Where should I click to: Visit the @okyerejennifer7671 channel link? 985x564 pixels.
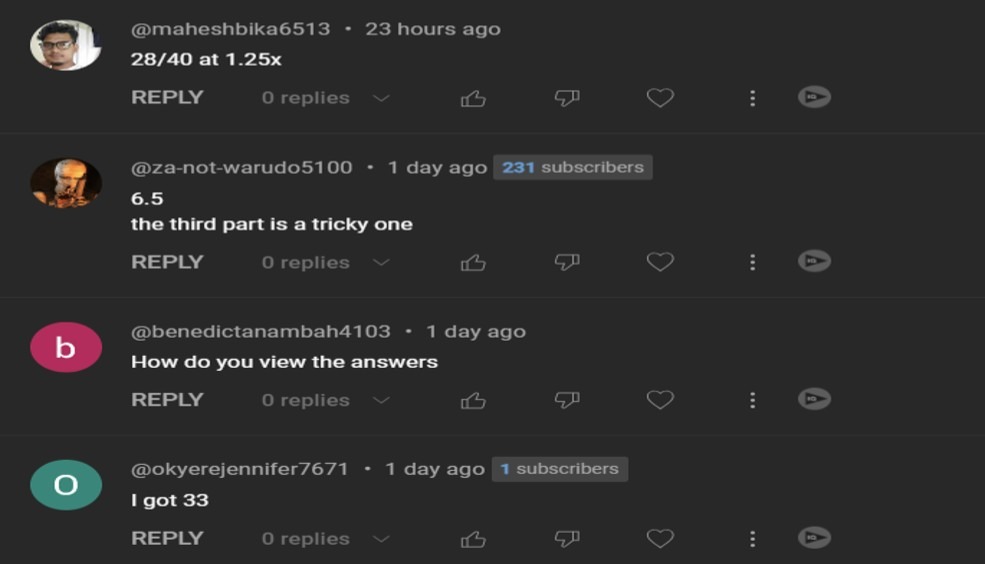tap(240, 469)
